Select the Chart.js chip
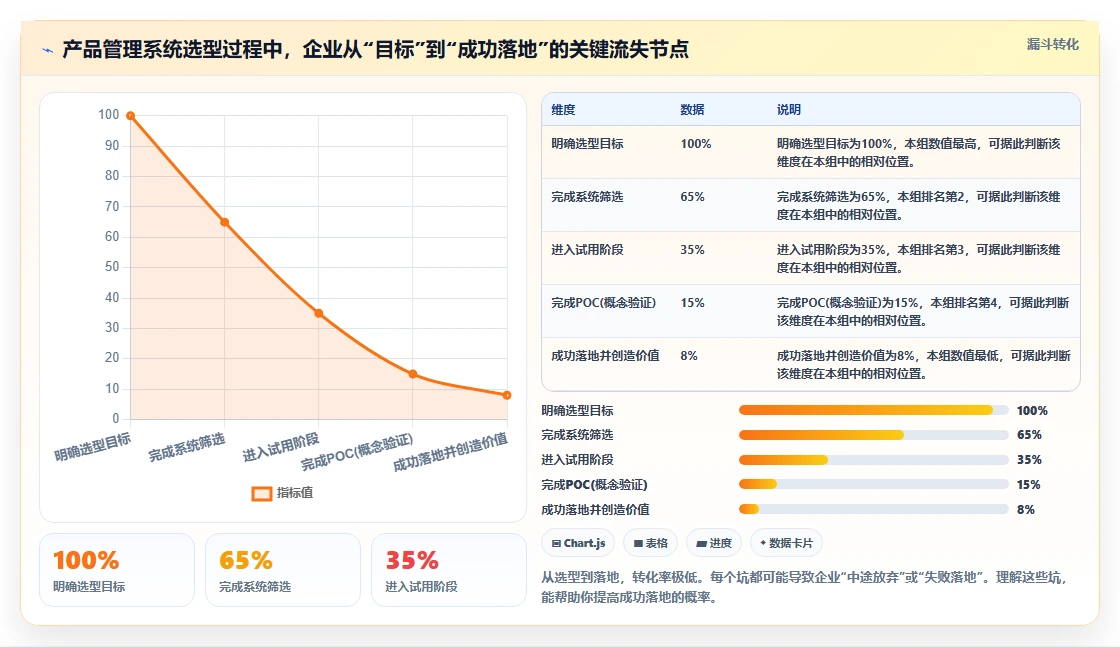The image size is (1120, 647). [579, 543]
